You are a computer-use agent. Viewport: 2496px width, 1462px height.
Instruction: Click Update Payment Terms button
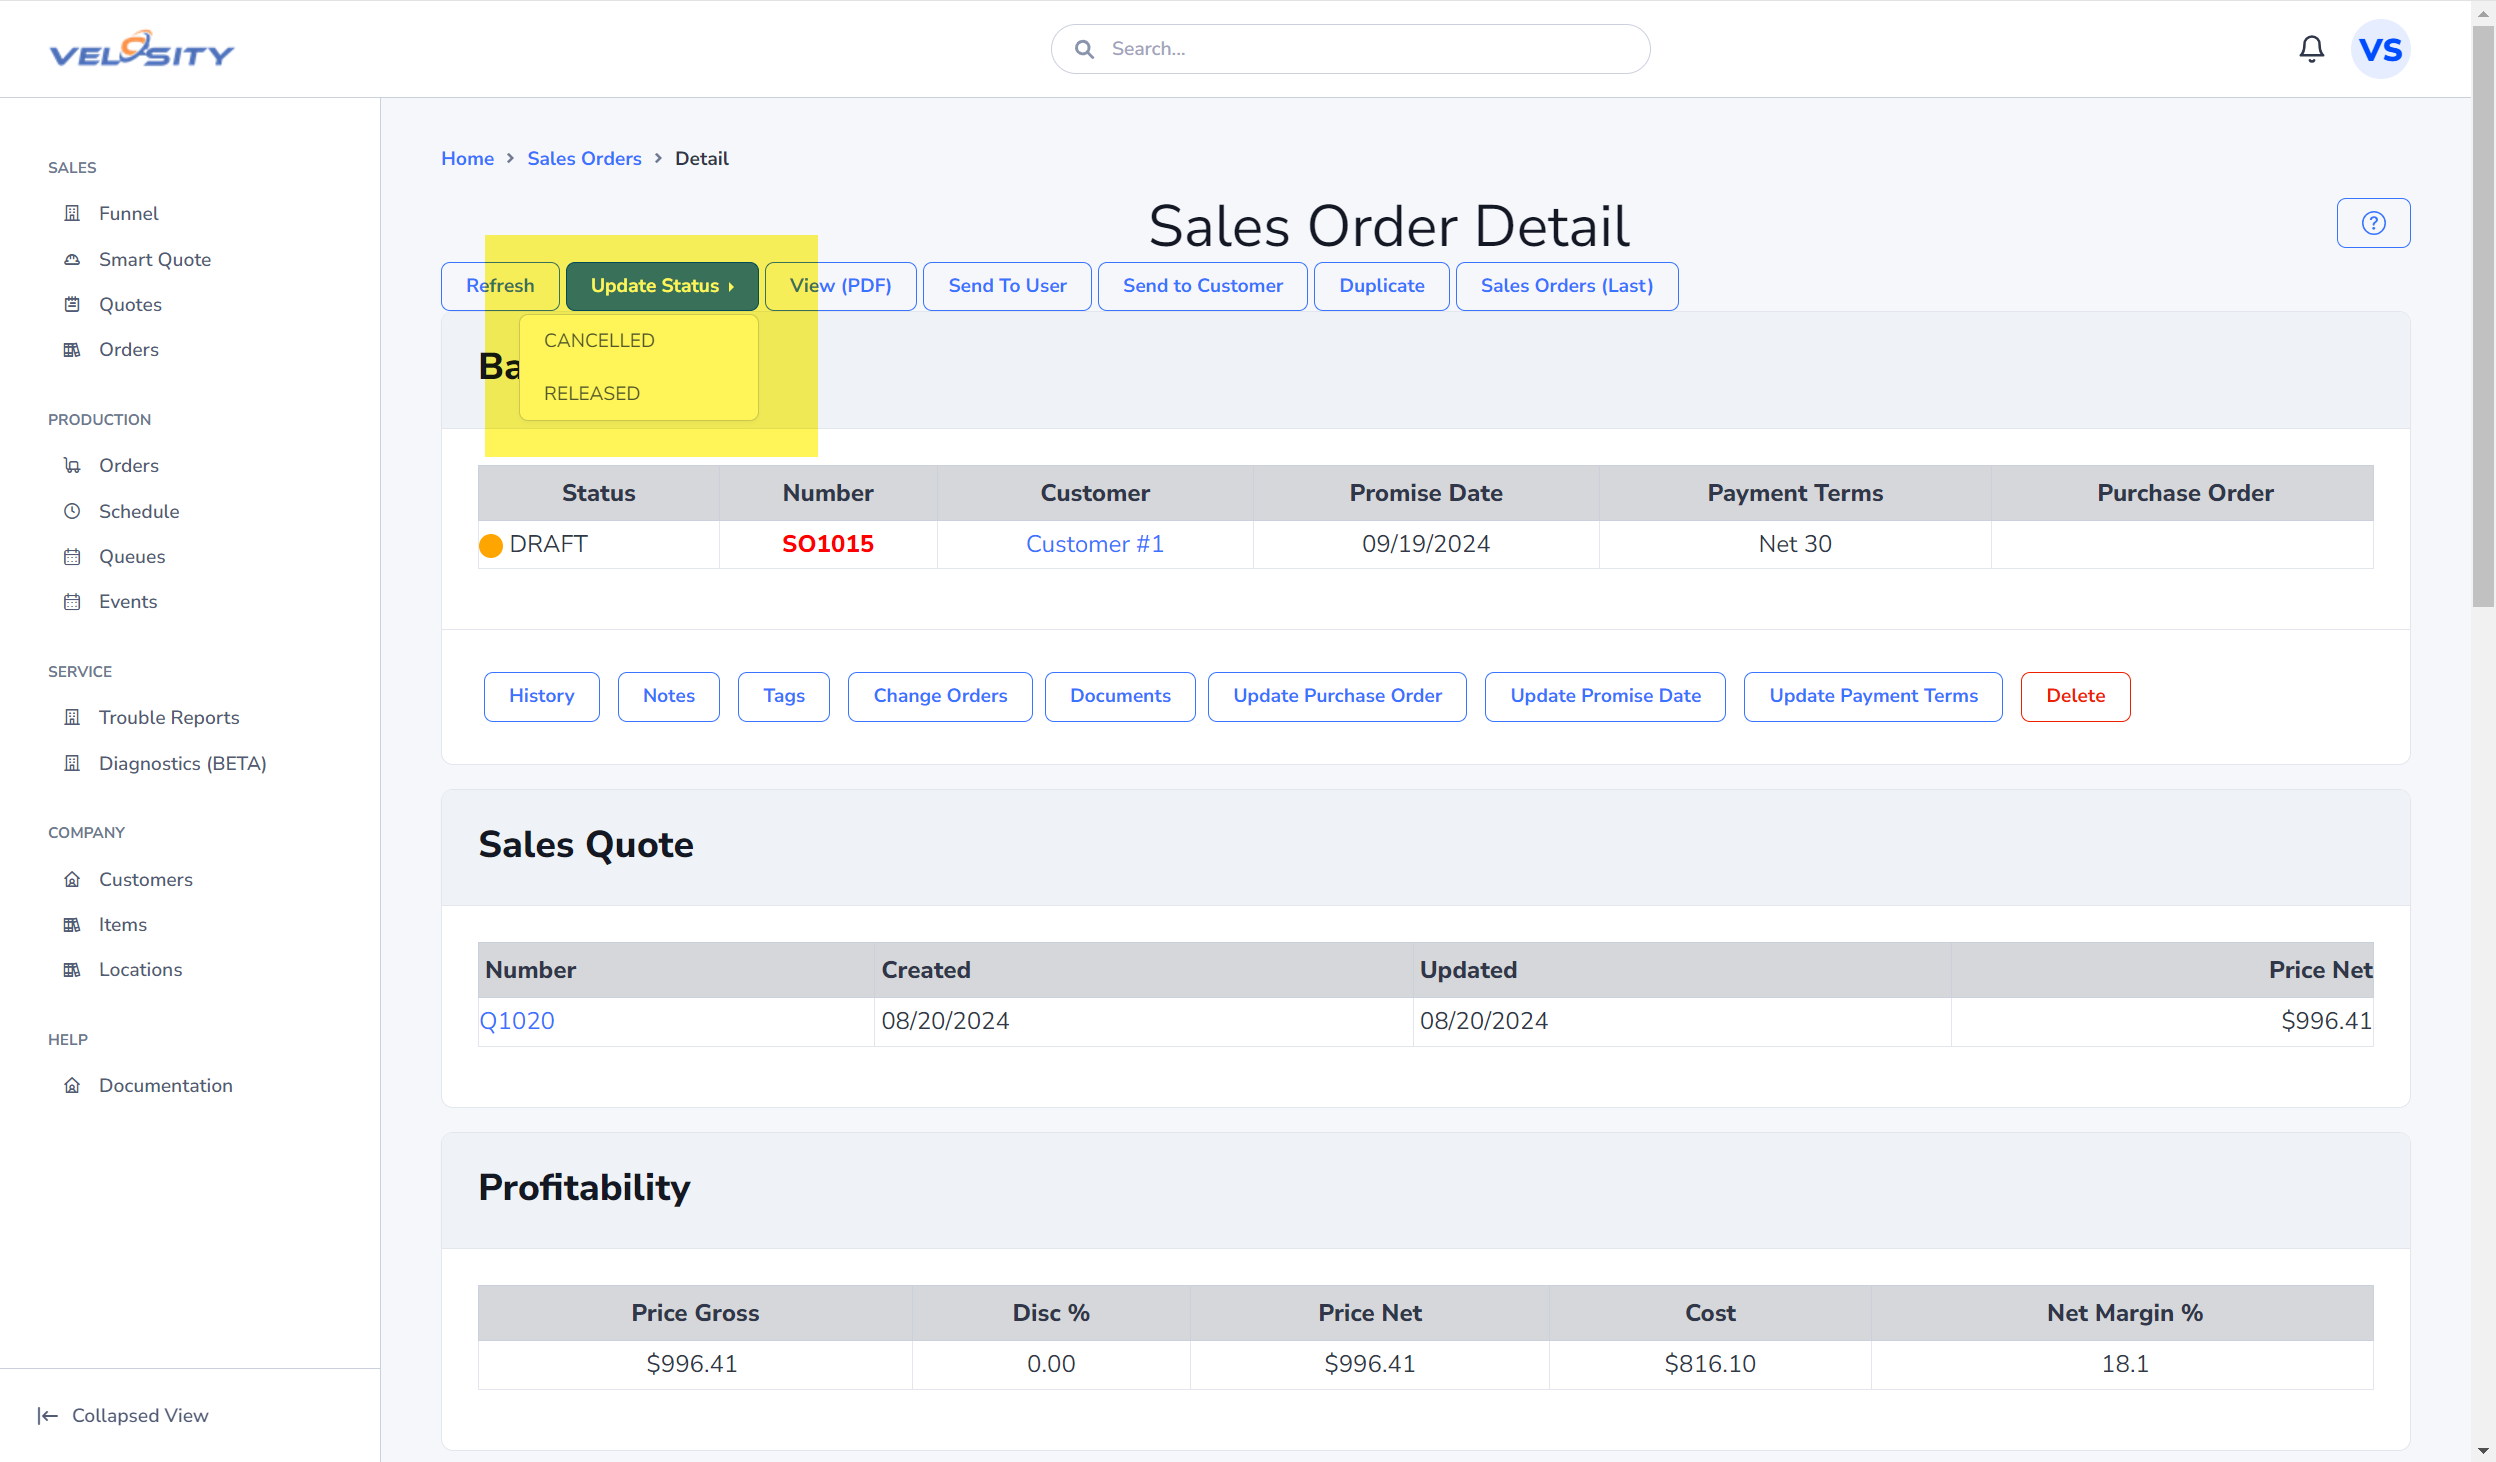(1873, 696)
